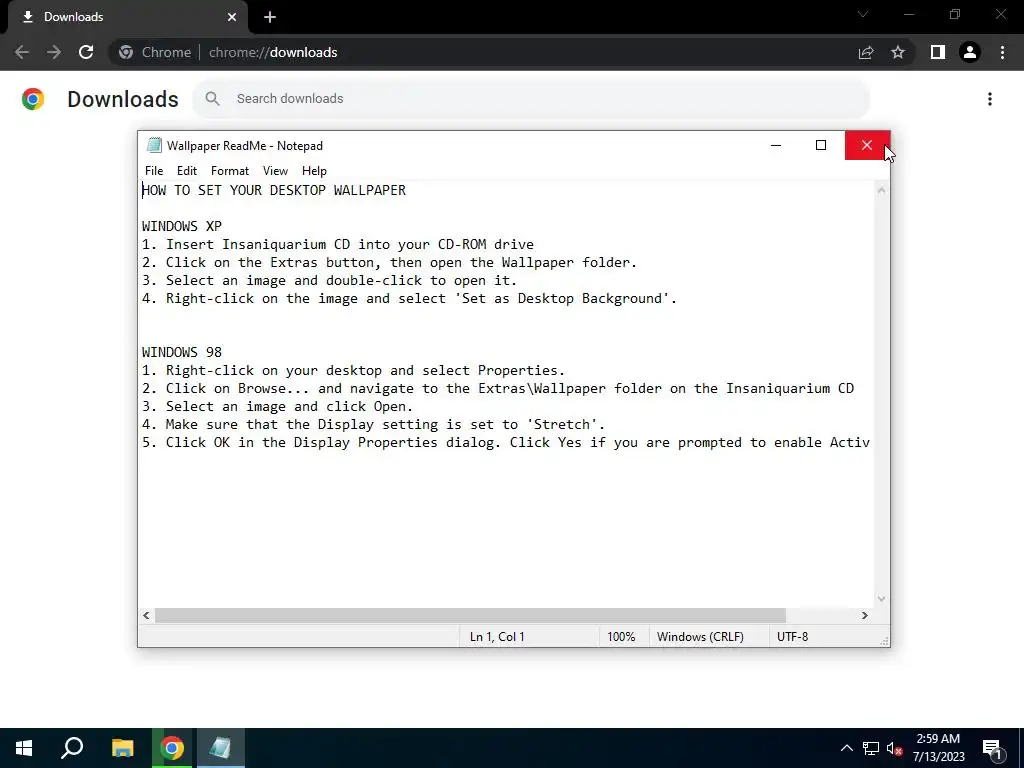Open the notification center icon
The height and width of the screenshot is (768, 1024).
pos(993,748)
